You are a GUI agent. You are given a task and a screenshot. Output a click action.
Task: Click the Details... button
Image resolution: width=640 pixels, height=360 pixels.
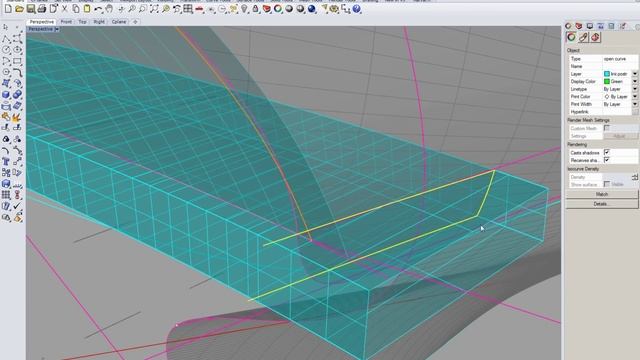602,203
